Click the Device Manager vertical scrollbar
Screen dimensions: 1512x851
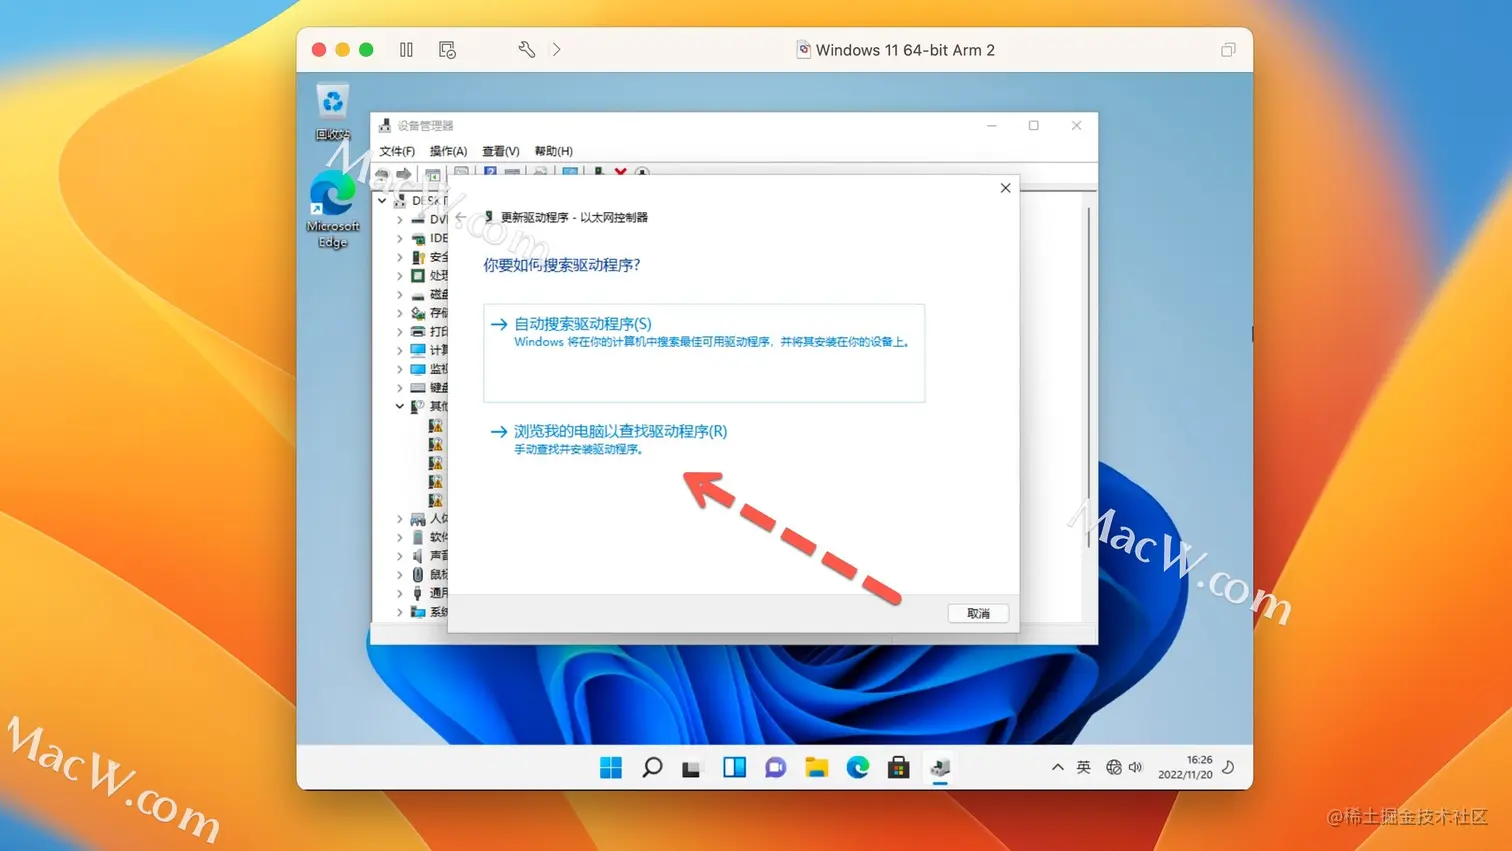1089,377
